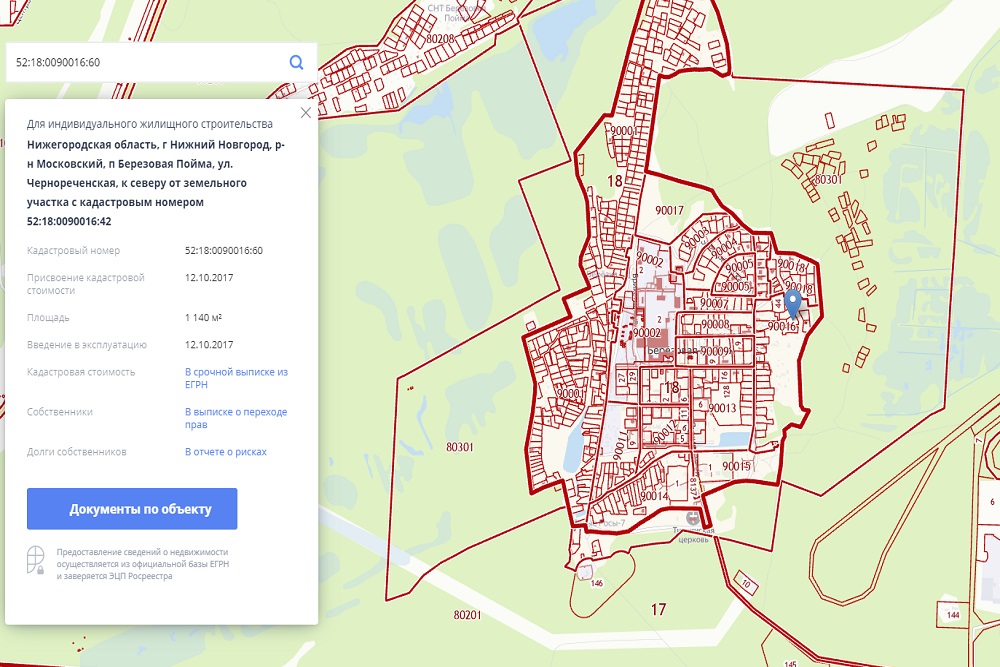Click district number 17 on map
This screenshot has width=1000, height=667.
pos(658,609)
